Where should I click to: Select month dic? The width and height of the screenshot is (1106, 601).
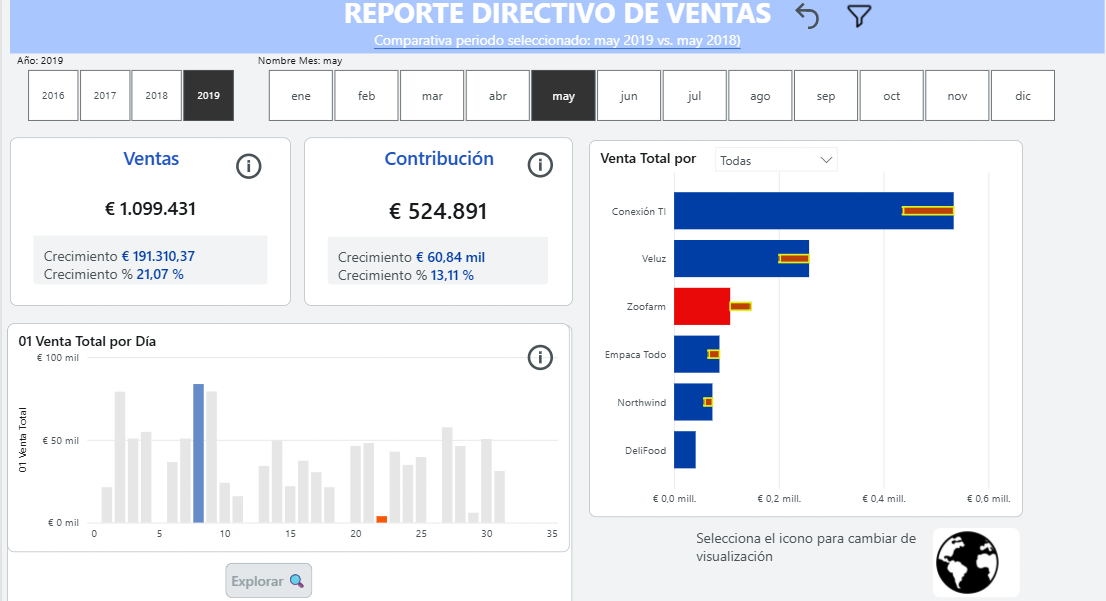click(1023, 95)
